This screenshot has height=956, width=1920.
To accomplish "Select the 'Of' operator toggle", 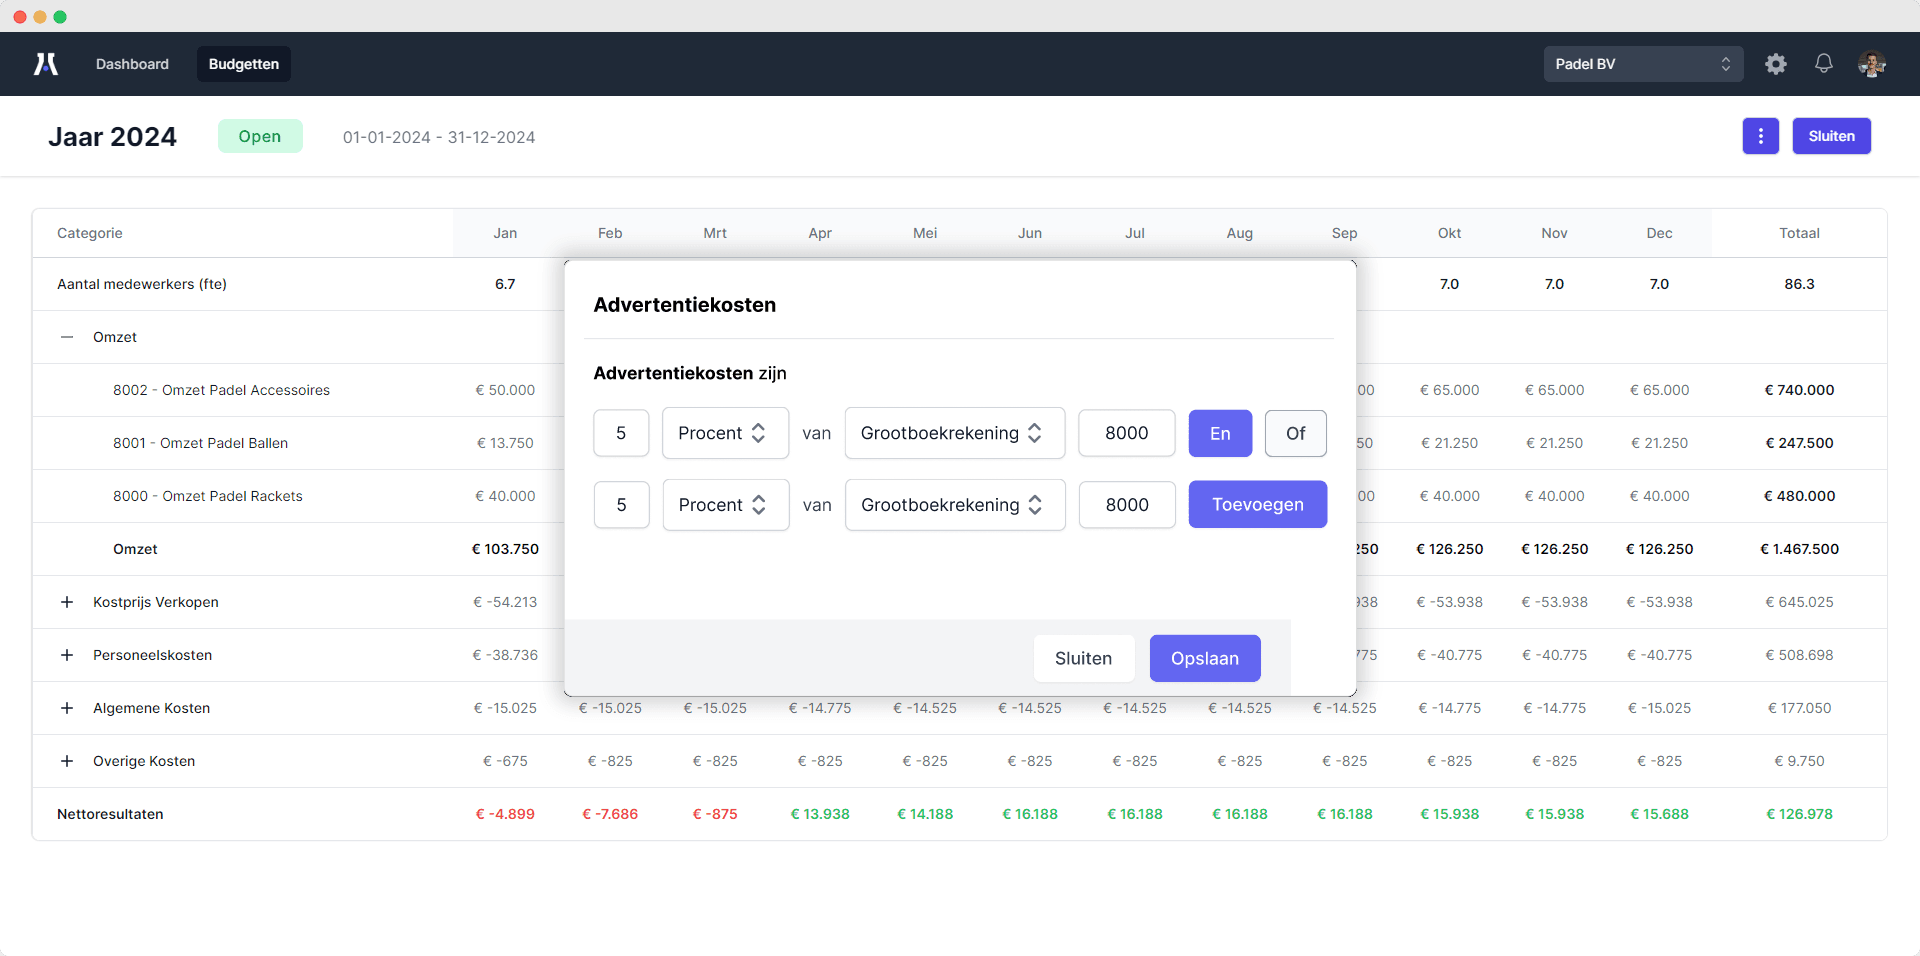I will [x=1295, y=433].
